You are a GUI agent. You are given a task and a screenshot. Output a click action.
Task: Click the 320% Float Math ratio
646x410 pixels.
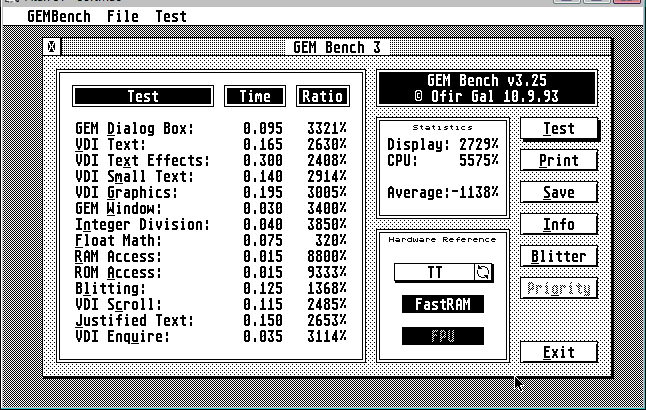tap(331, 241)
